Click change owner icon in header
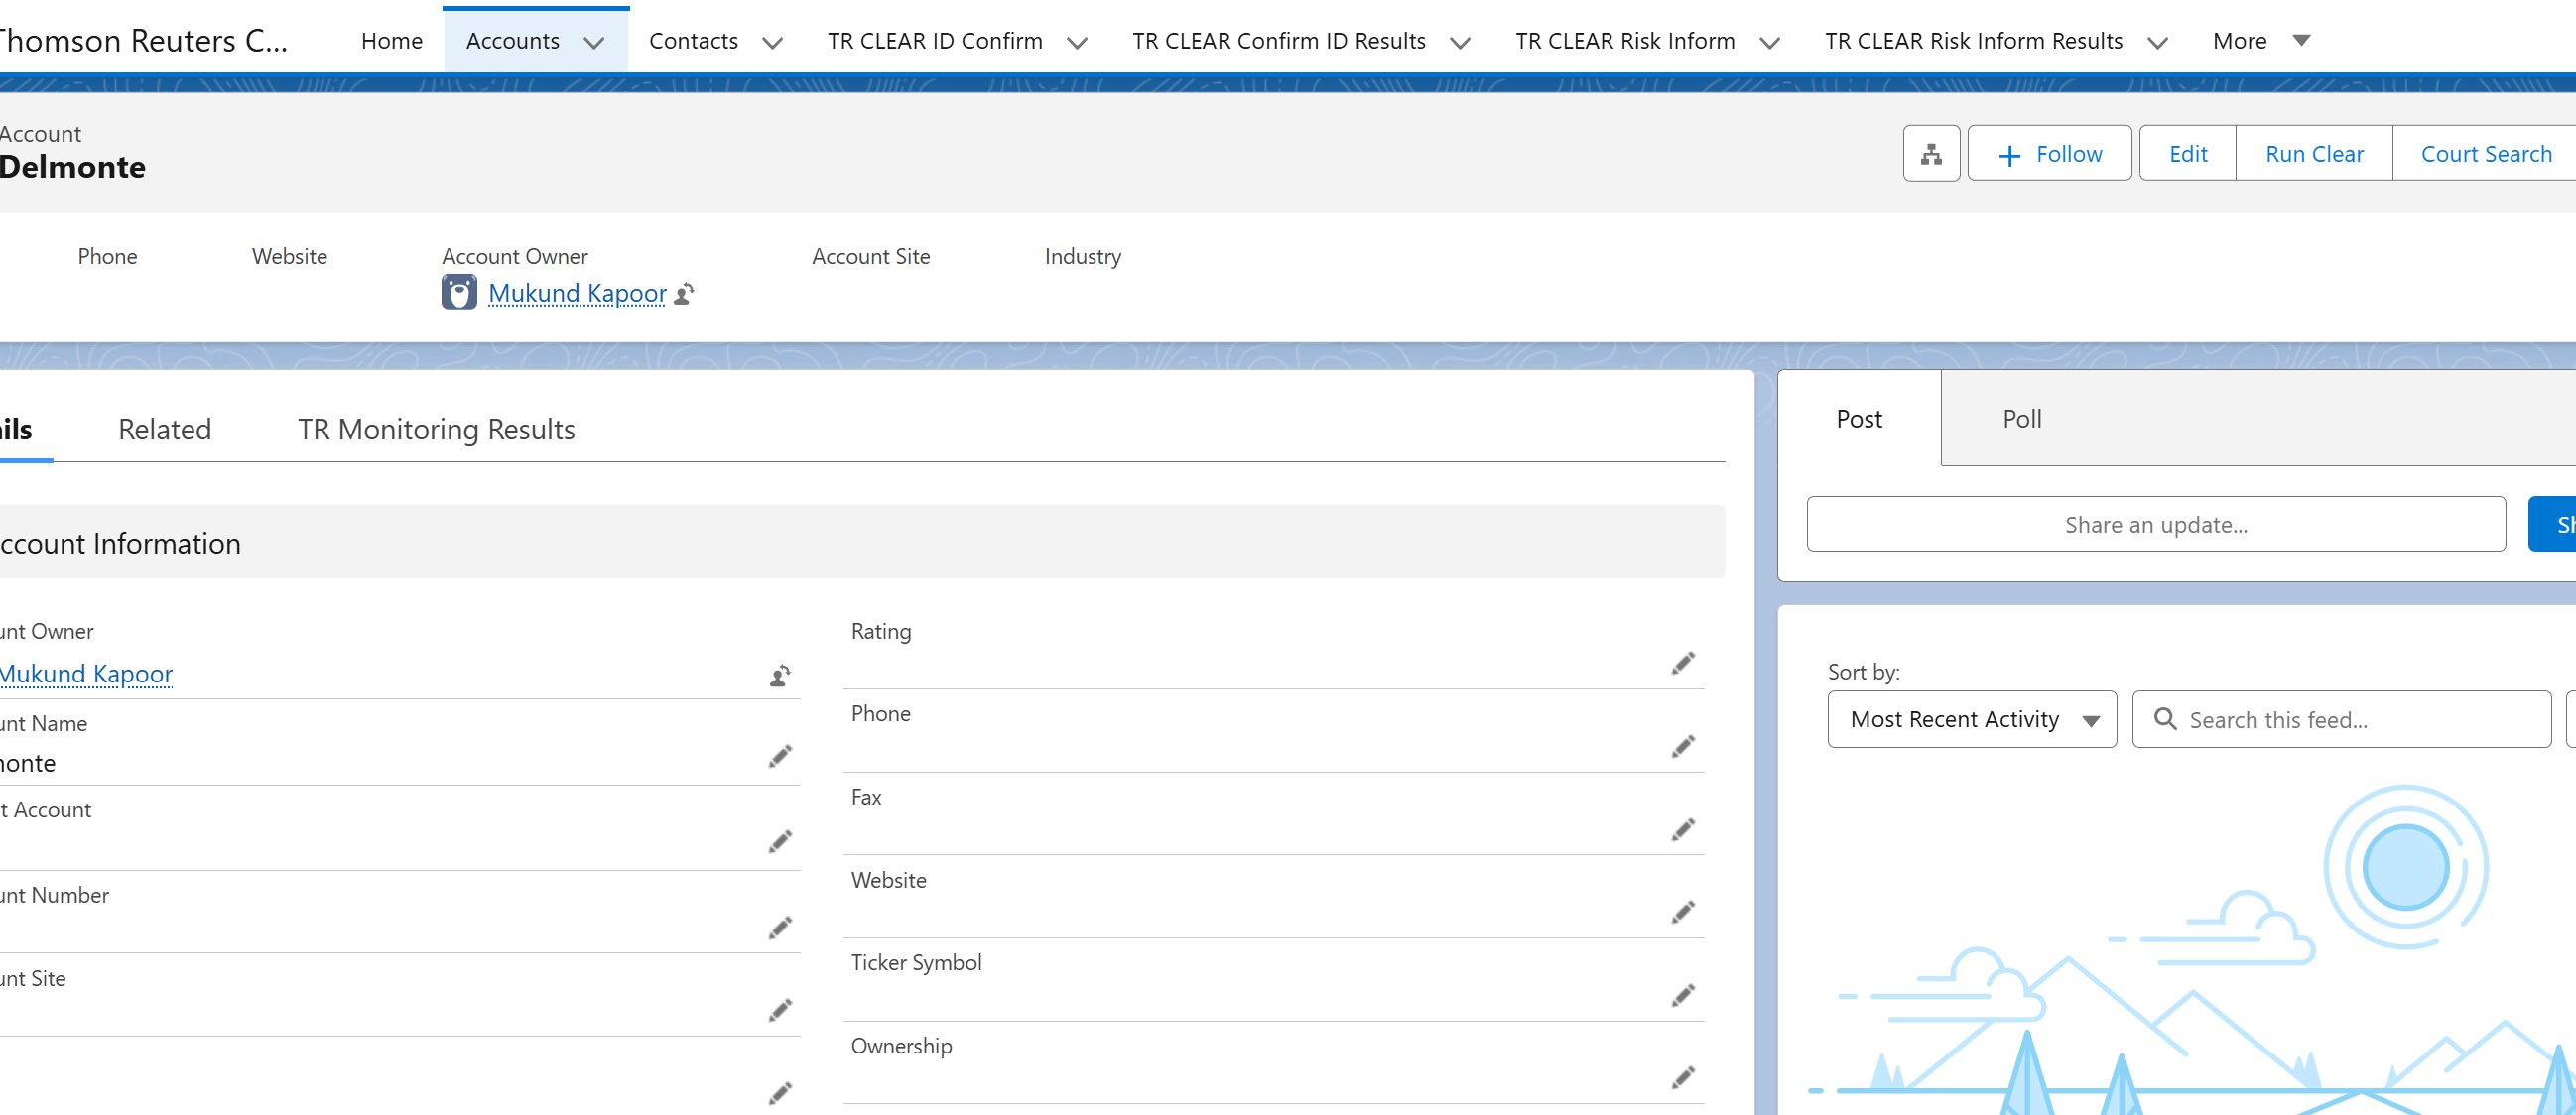This screenshot has width=2576, height=1115. coord(684,293)
